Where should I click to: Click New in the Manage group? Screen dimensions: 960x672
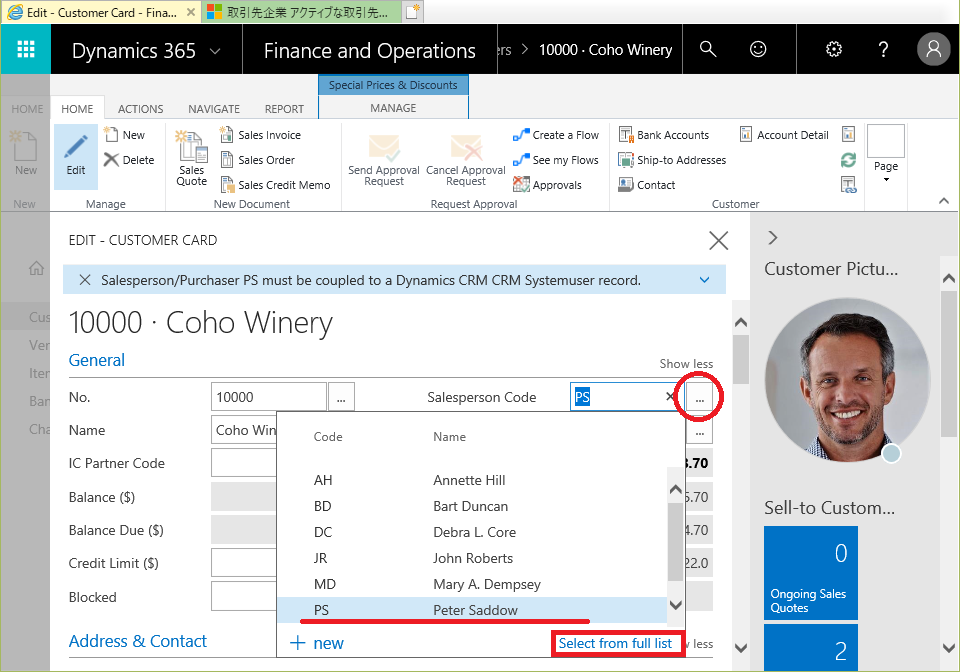pos(125,135)
